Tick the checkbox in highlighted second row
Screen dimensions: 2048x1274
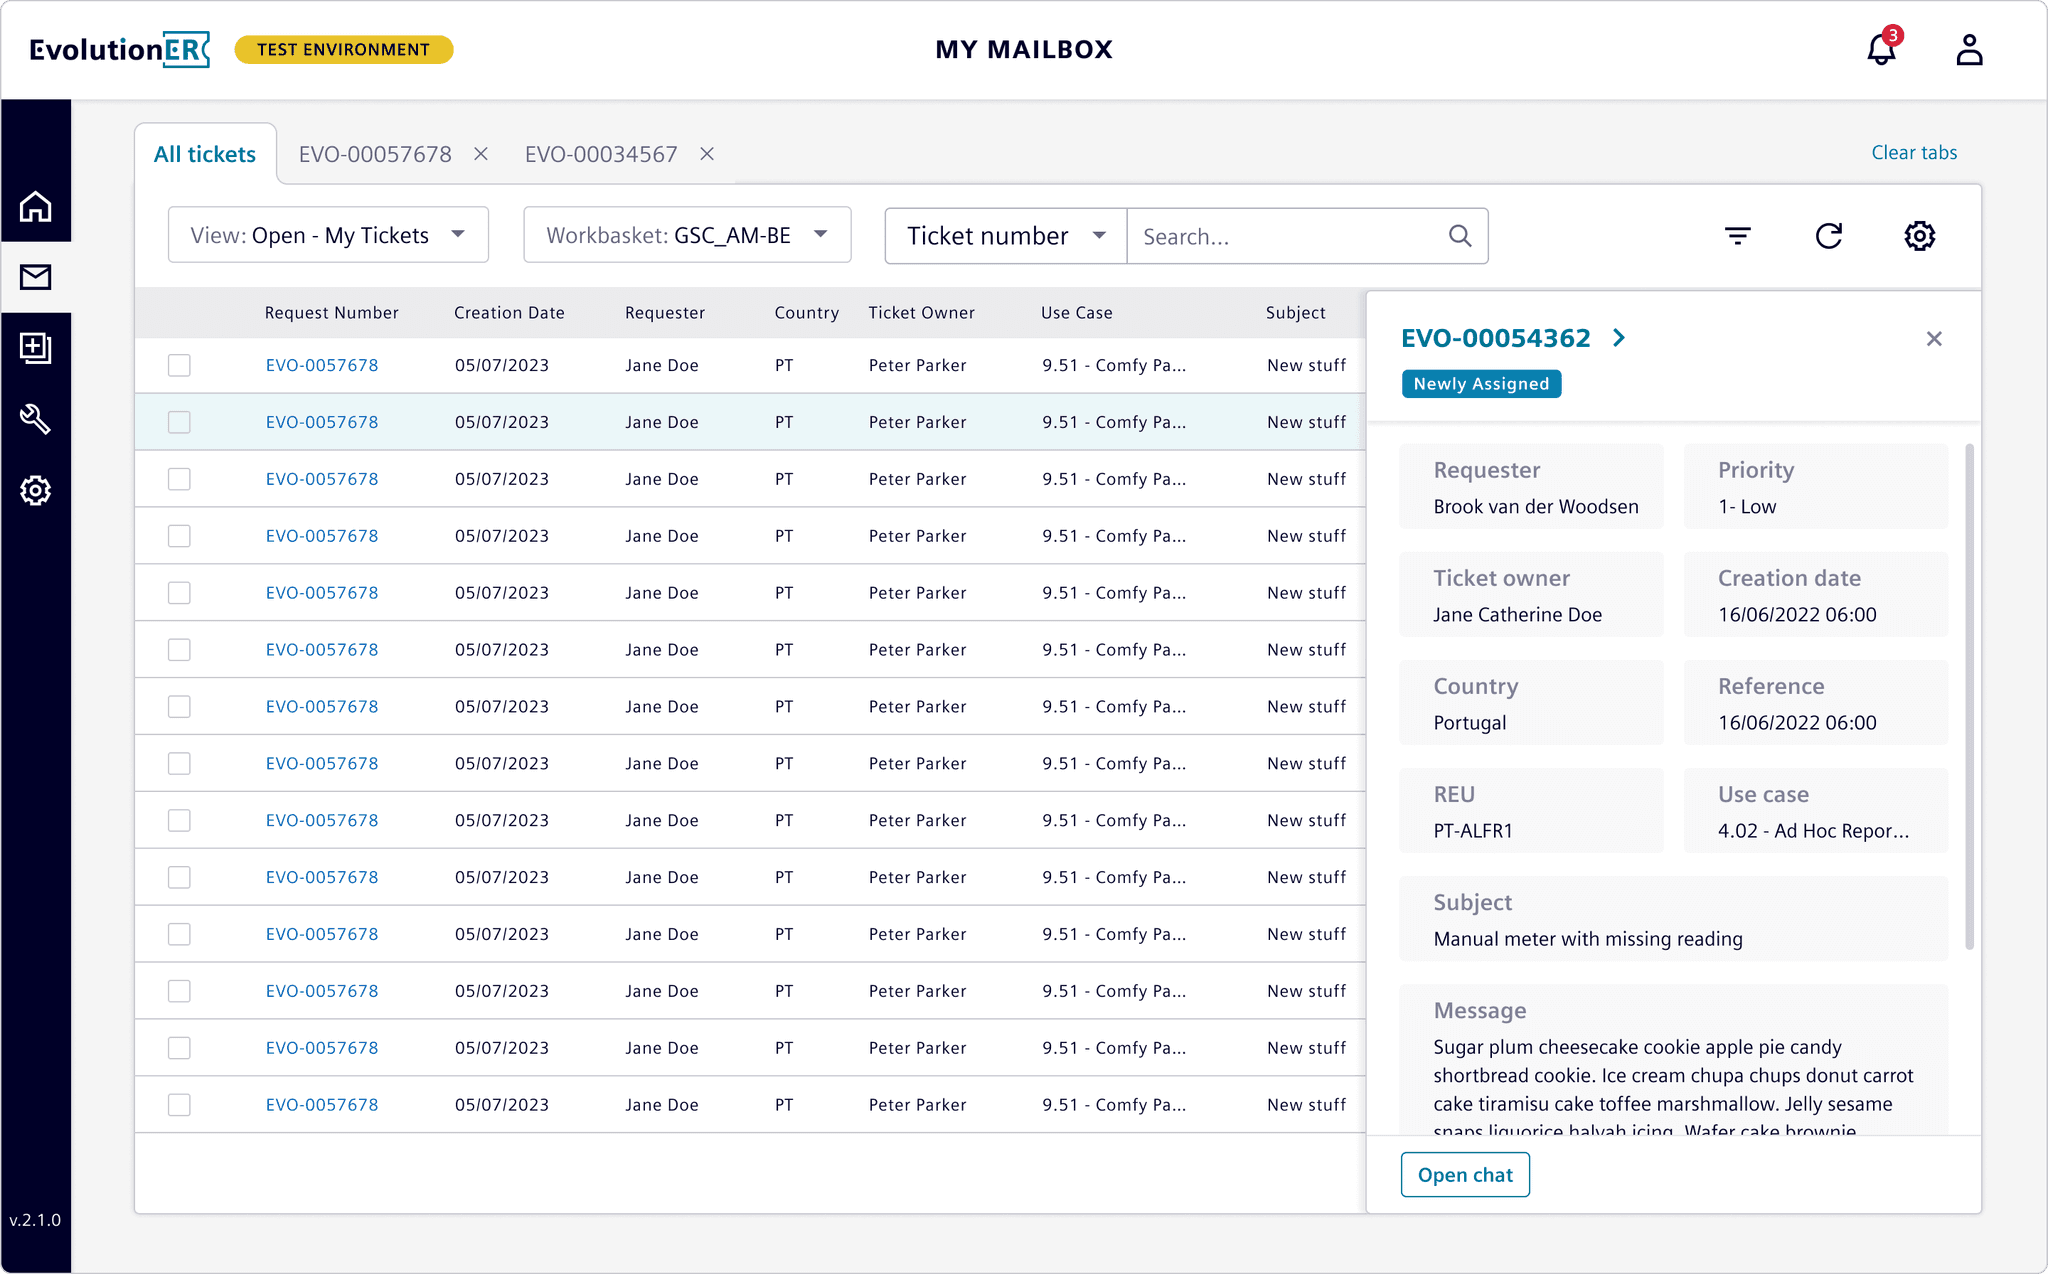(x=179, y=422)
